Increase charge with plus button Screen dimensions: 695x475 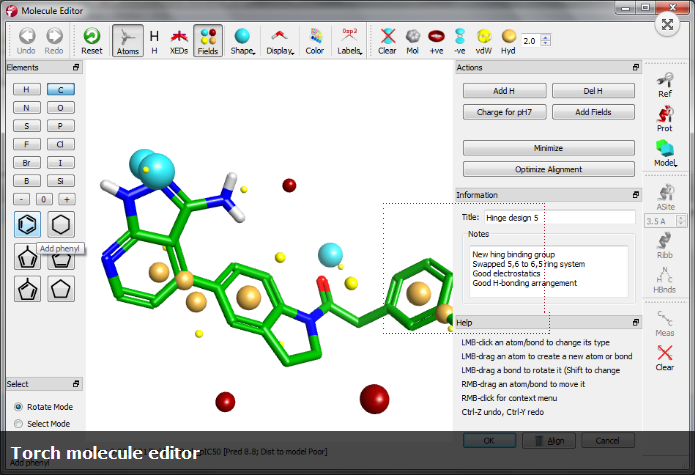[x=67, y=199]
